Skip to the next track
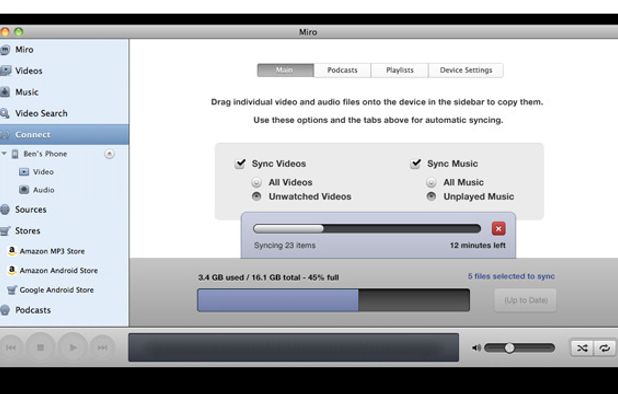The width and height of the screenshot is (618, 394). click(102, 348)
